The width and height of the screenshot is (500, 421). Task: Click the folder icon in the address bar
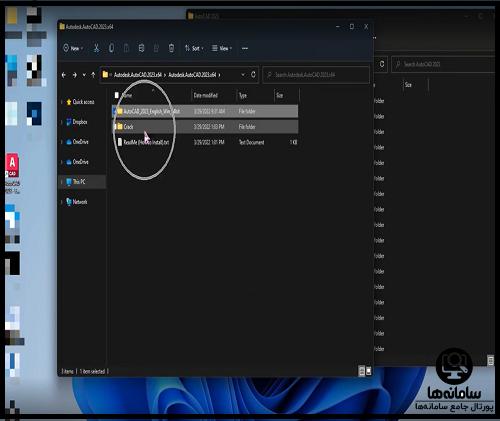(x=105, y=74)
